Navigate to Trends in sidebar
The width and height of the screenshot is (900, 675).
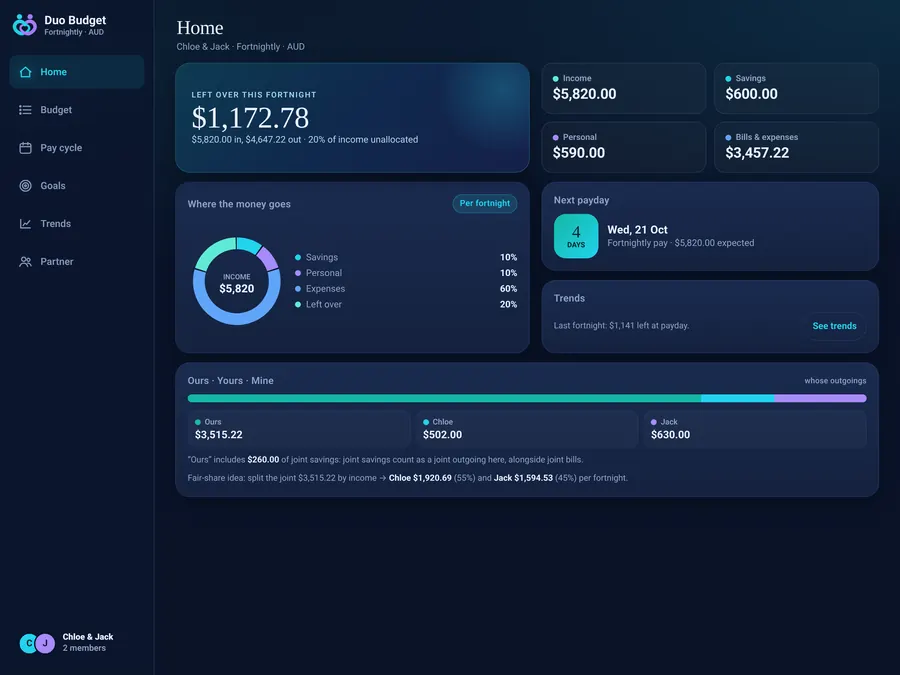click(77, 223)
